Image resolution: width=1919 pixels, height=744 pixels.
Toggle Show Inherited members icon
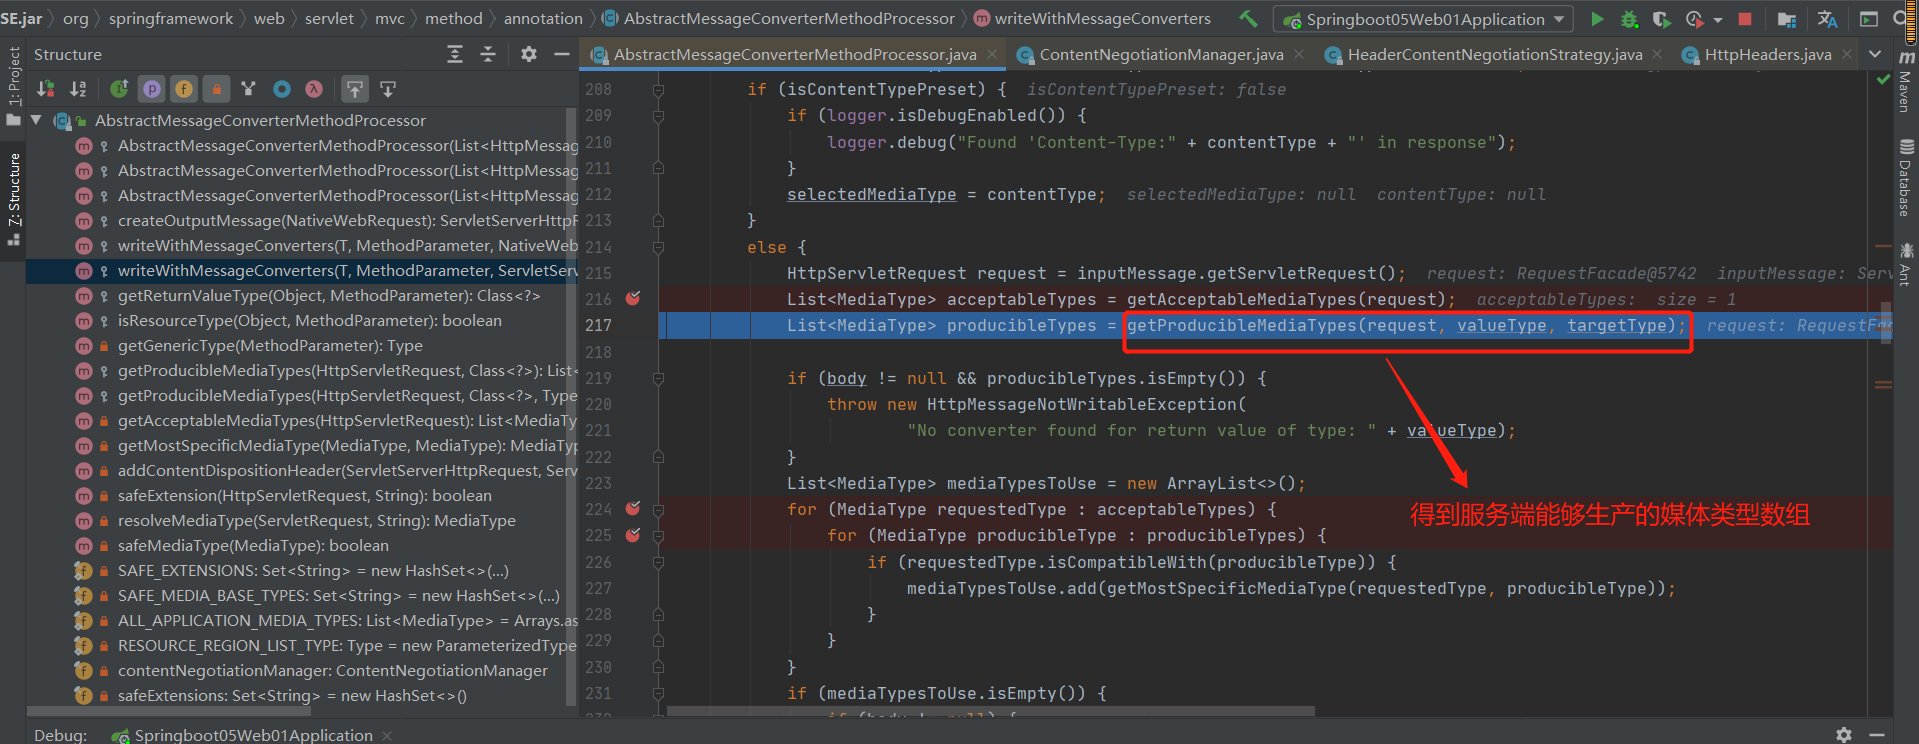[248, 89]
